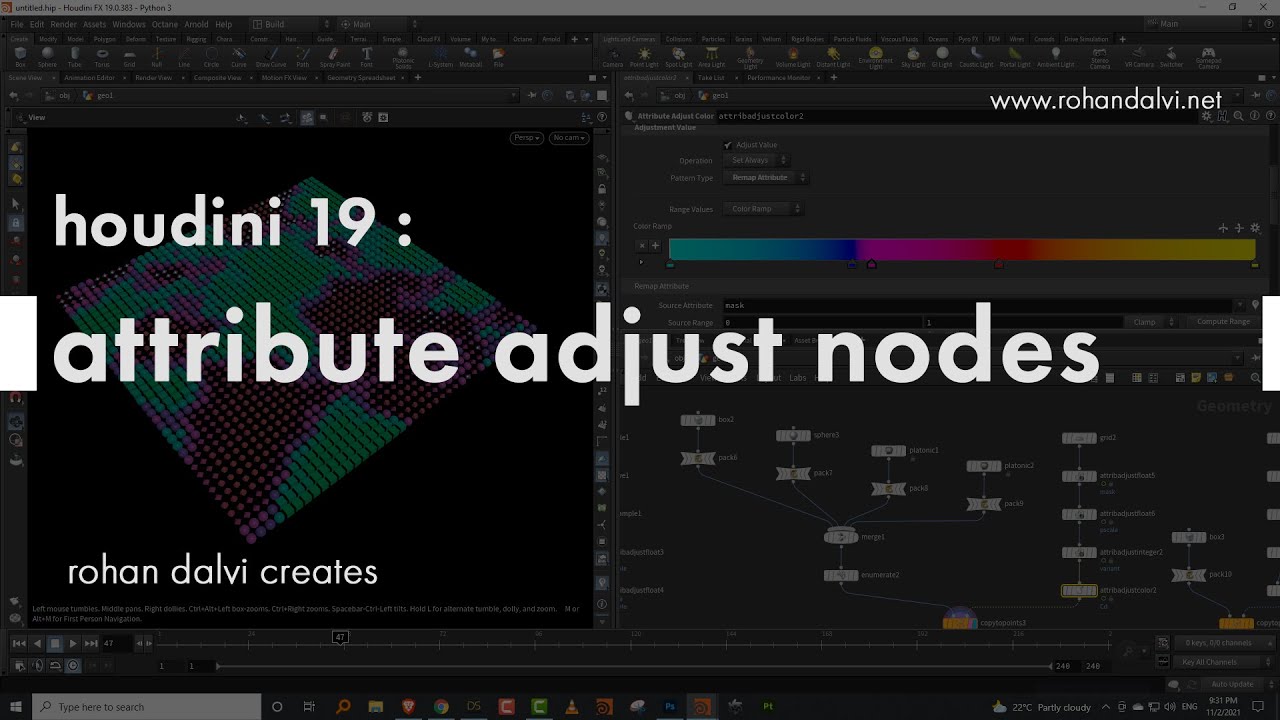This screenshot has height=720, width=1280.
Task: Open the Pattern Type Remap Attribute dropdown
Action: pyautogui.click(x=767, y=177)
